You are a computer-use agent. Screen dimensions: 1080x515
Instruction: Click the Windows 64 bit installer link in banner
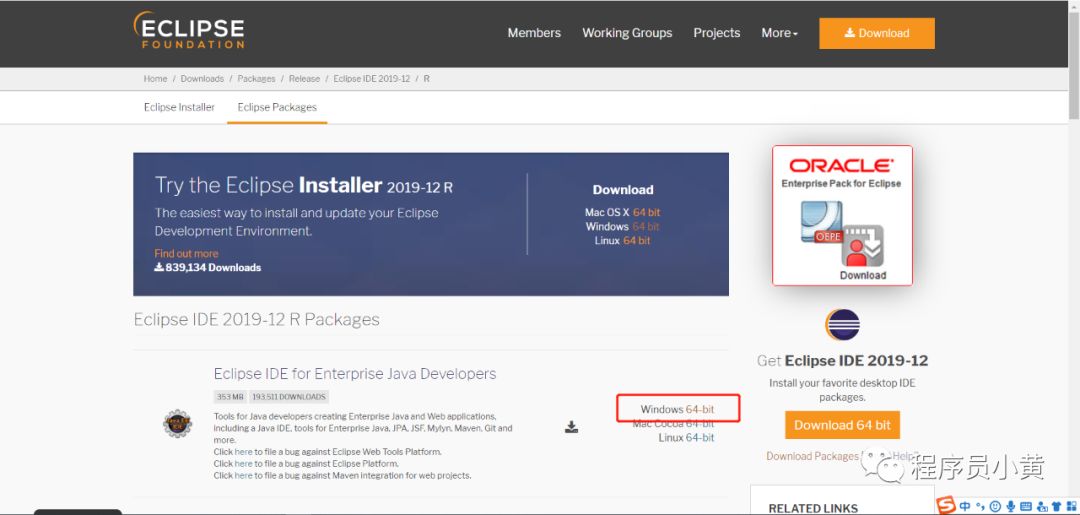click(645, 227)
